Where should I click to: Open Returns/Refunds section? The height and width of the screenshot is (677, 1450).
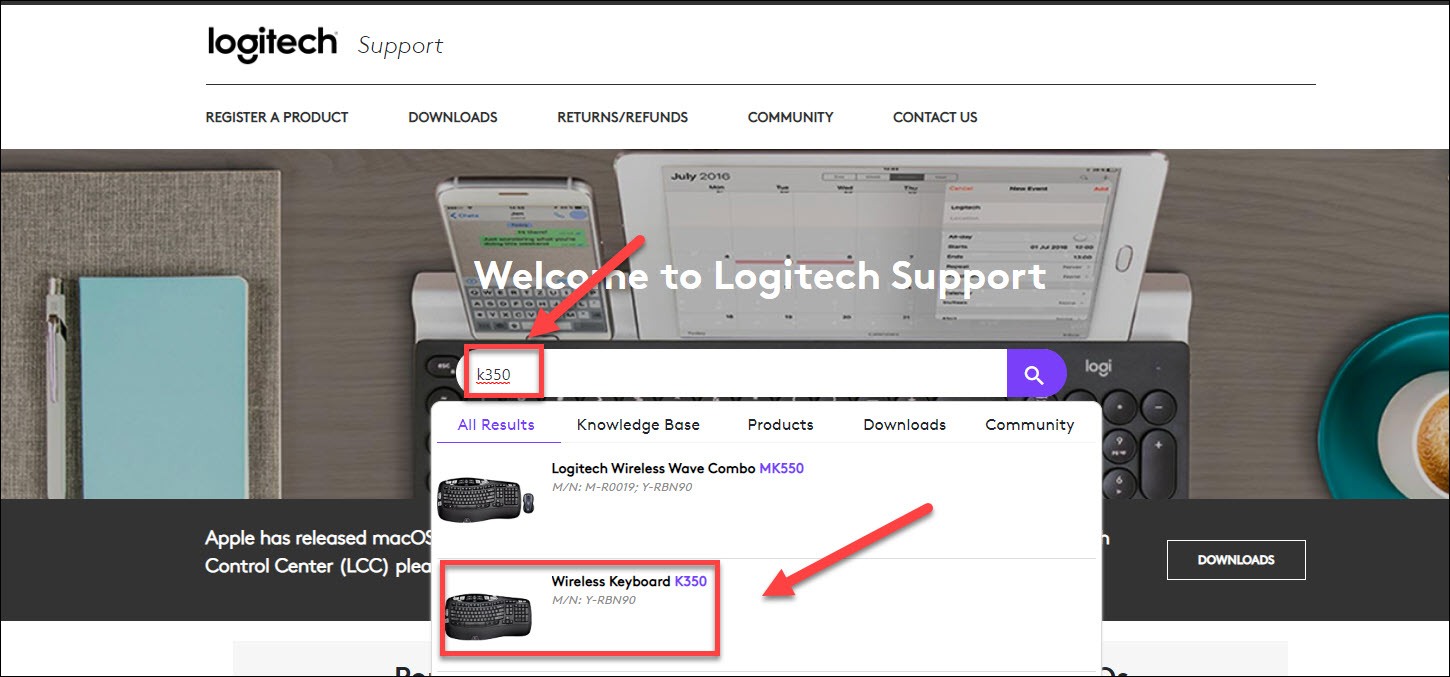click(x=622, y=117)
